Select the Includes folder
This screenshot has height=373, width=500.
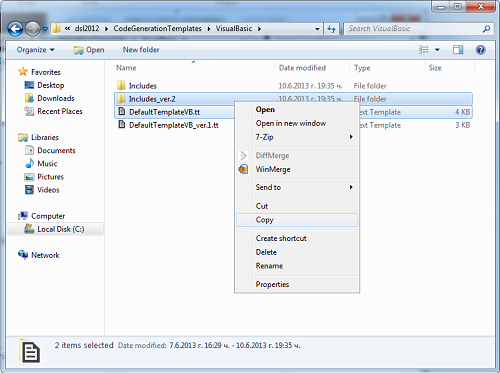tap(143, 86)
